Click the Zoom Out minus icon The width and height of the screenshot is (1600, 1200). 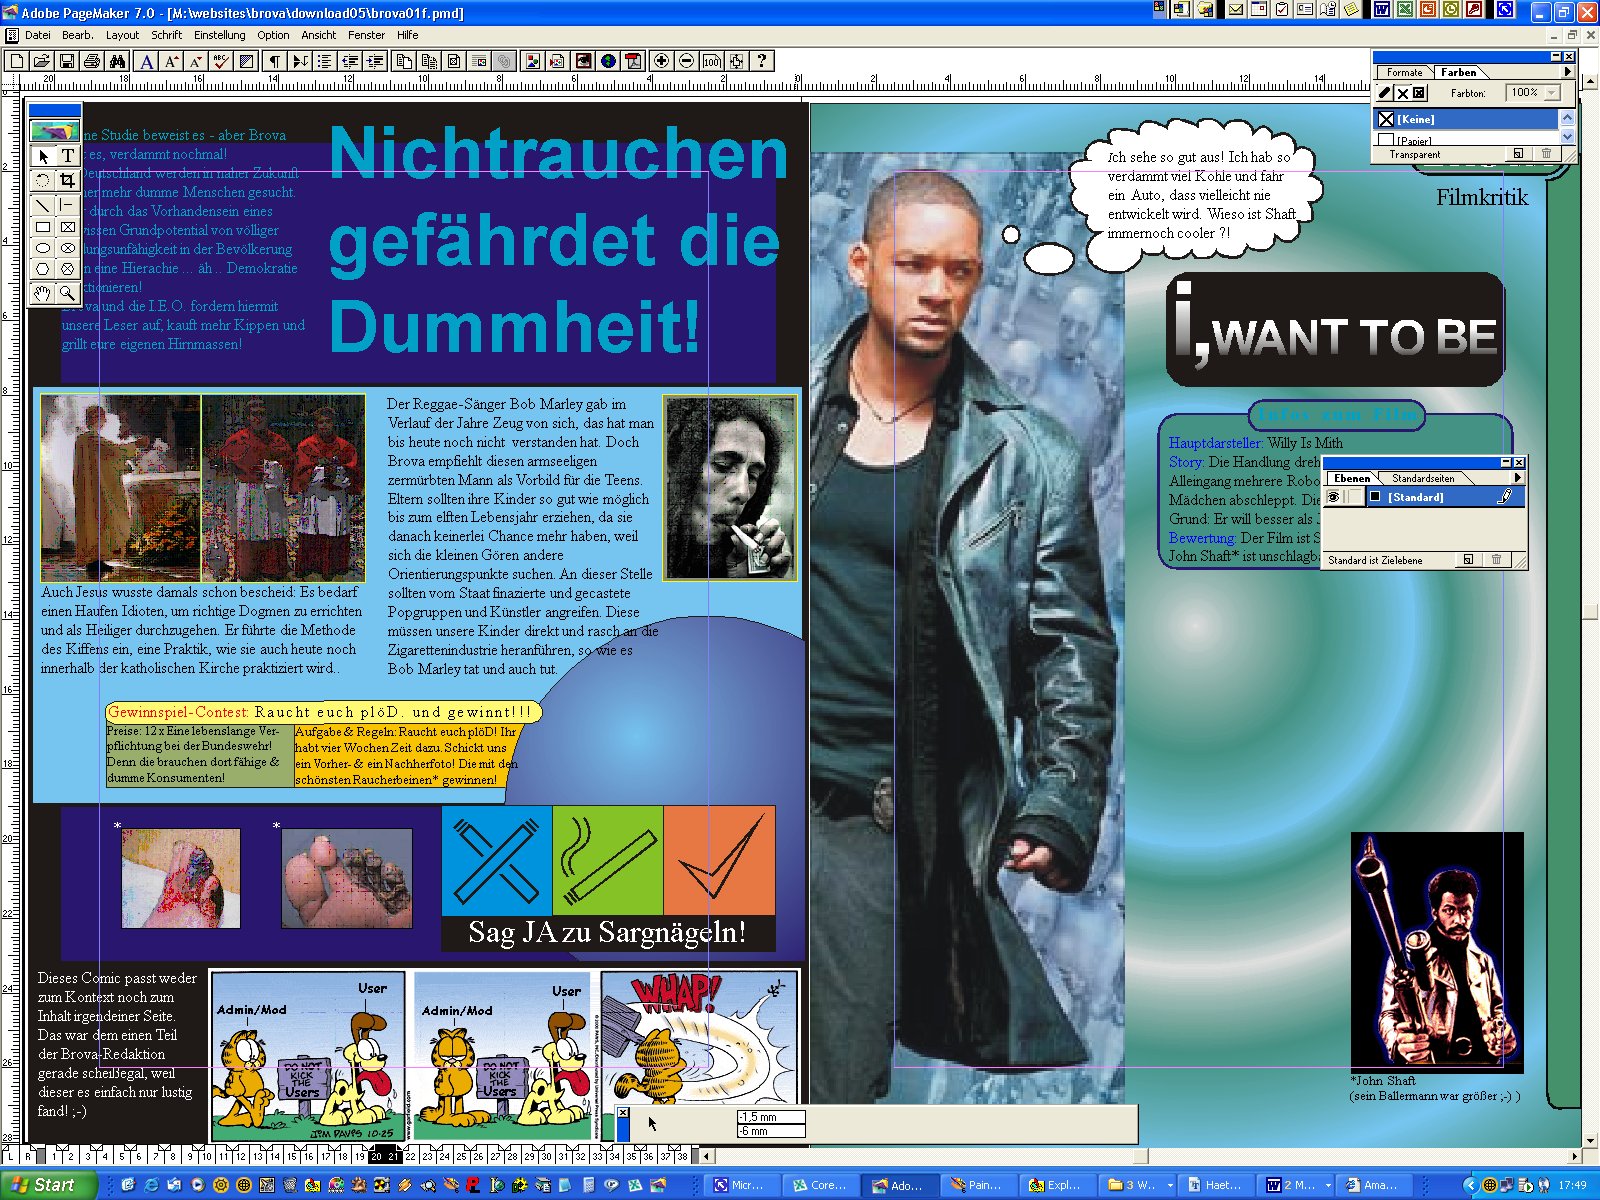(x=686, y=61)
